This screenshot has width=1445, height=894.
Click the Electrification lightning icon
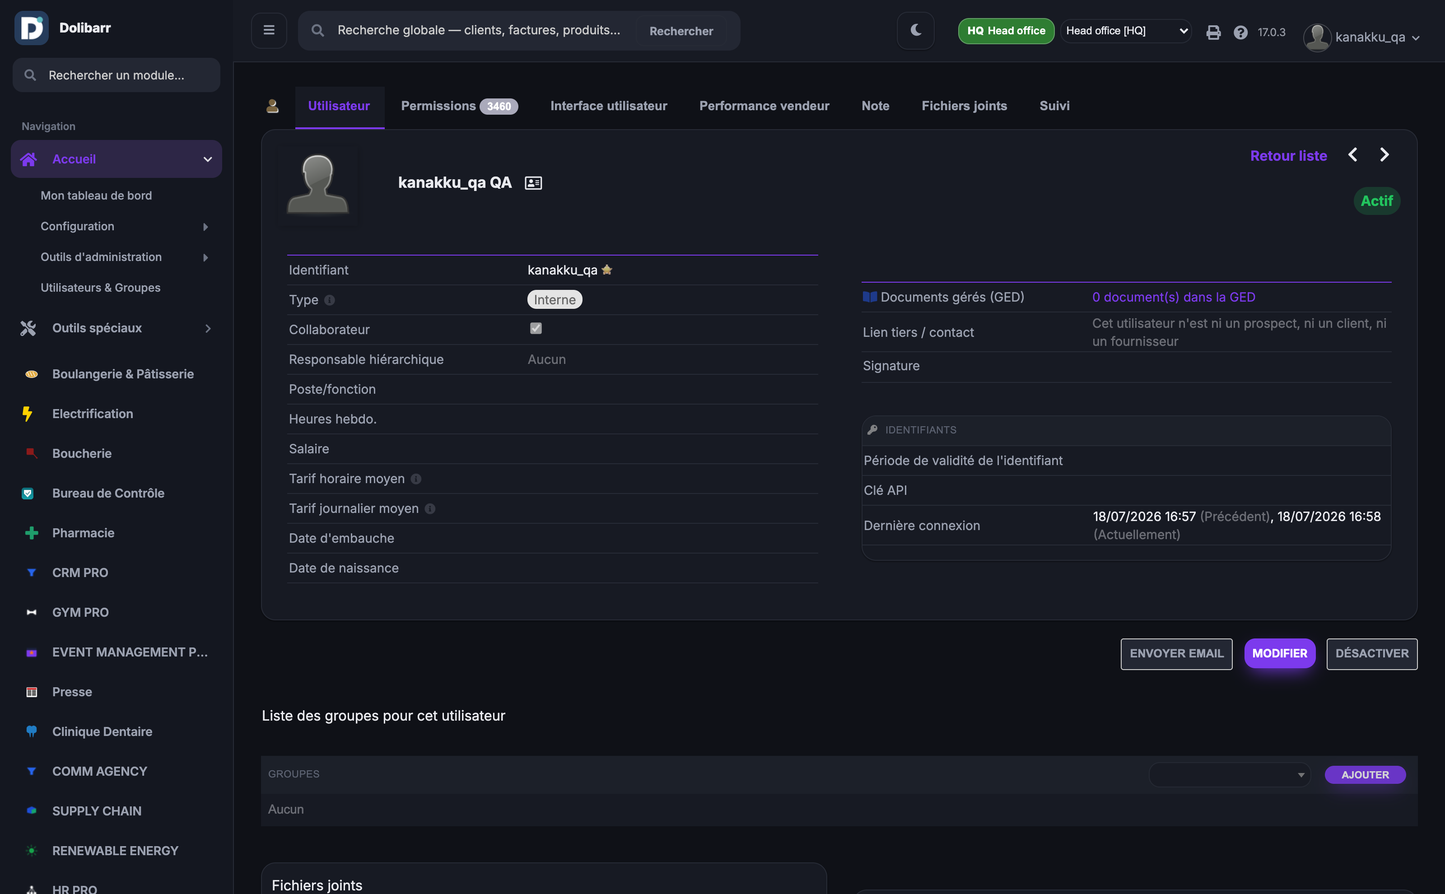(27, 414)
